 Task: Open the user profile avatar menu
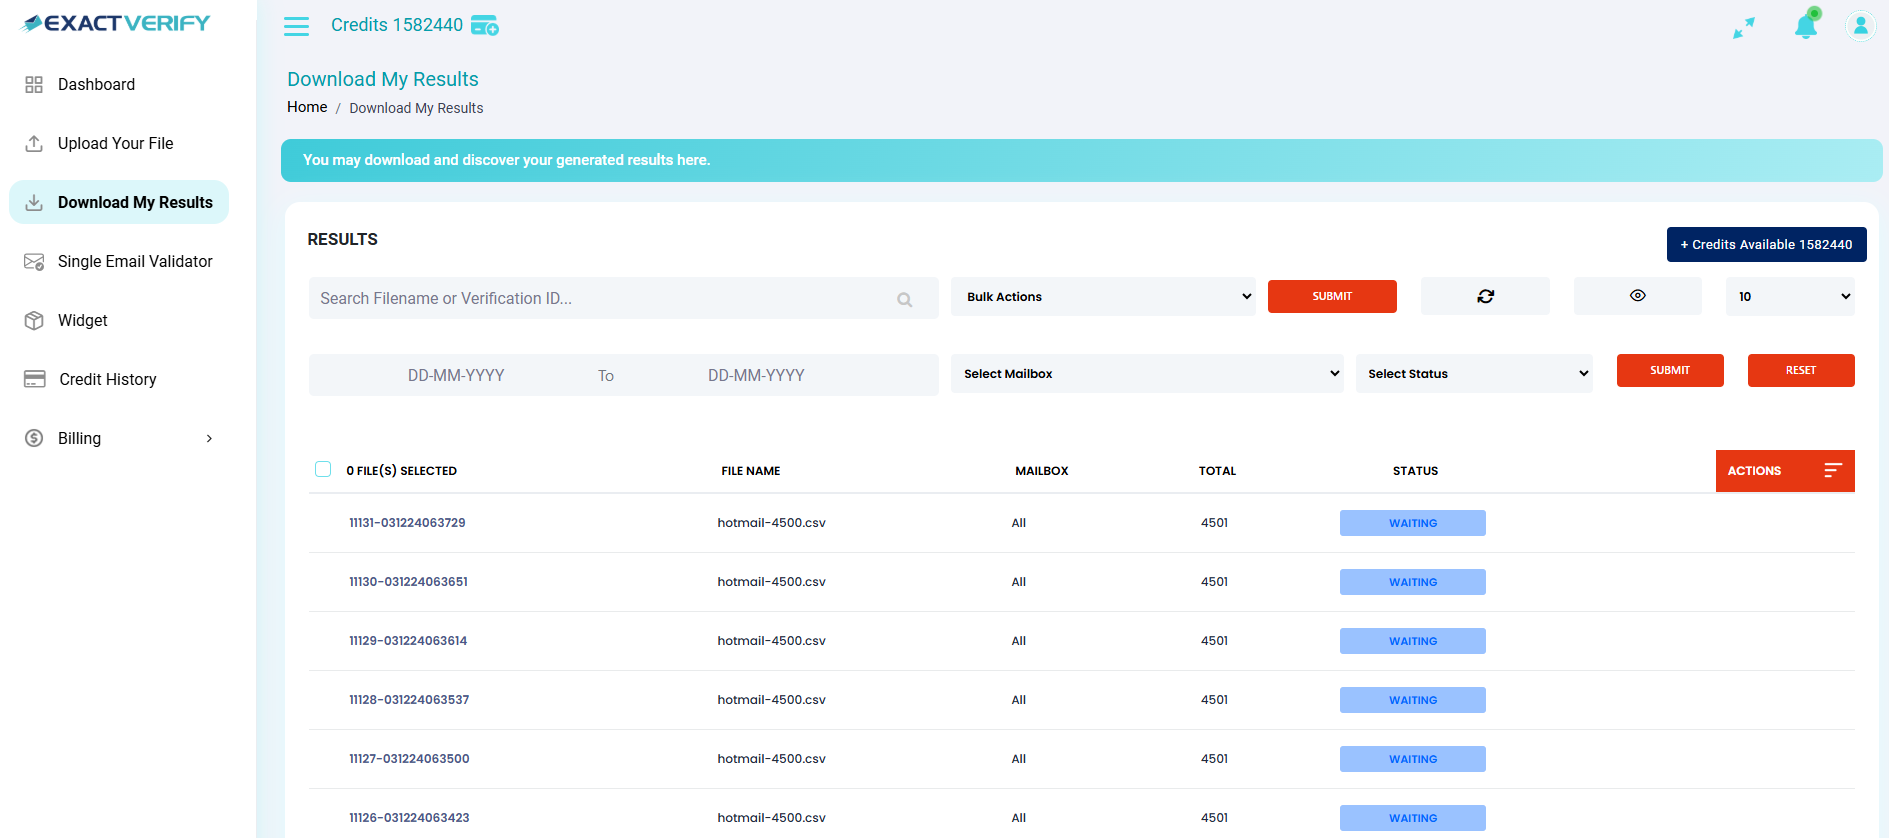pos(1860,26)
